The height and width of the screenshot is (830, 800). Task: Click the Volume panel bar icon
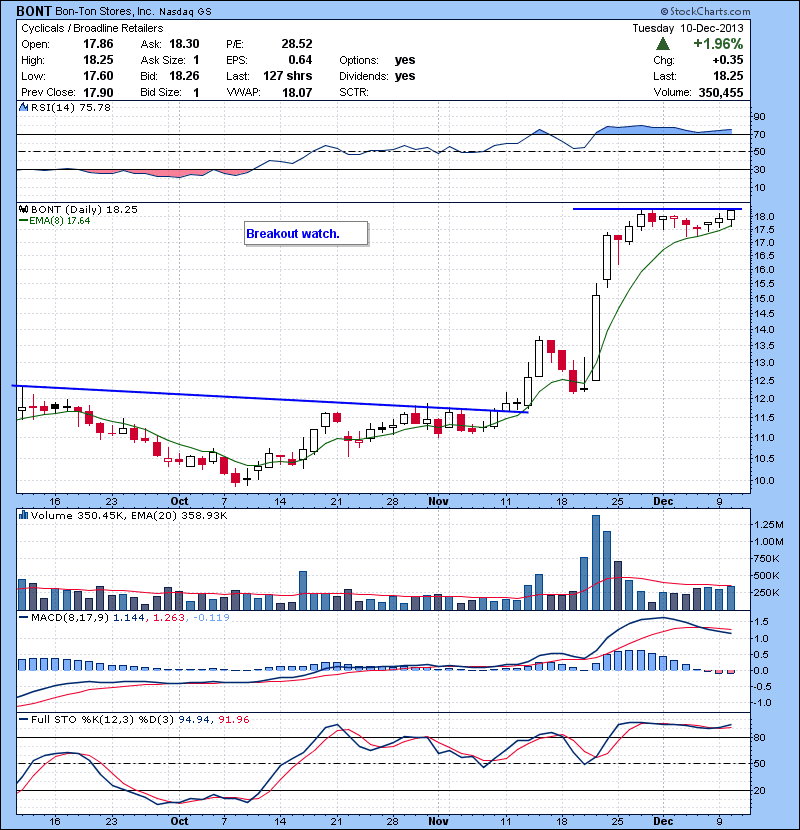click(23, 515)
